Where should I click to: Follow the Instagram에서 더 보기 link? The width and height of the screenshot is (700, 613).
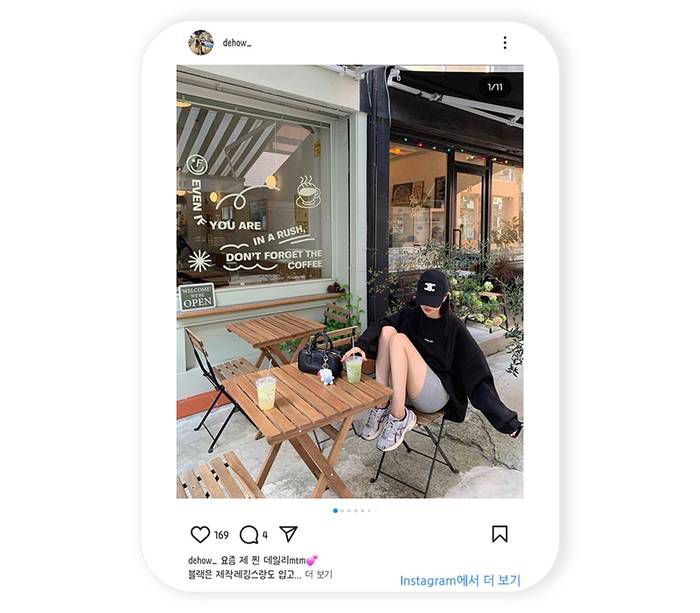pyautogui.click(x=460, y=581)
